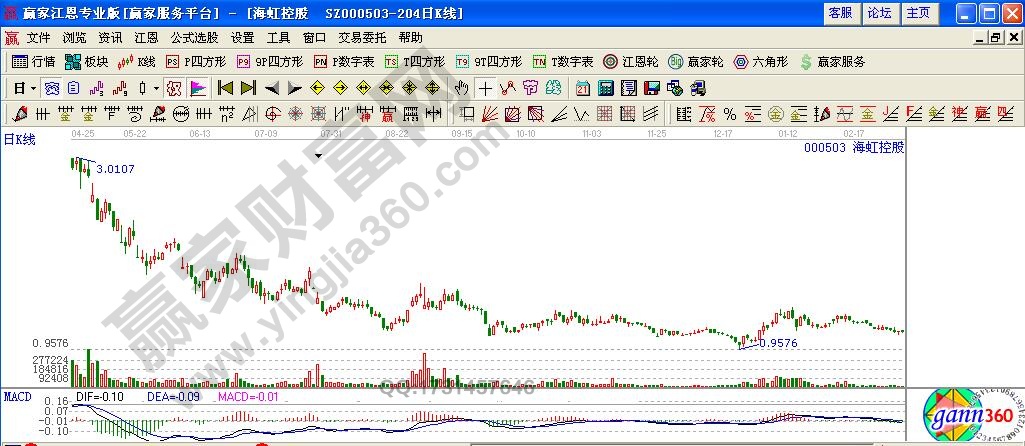Toggle the colored flag indicator button
The image size is (1025, 446).
point(198,88)
